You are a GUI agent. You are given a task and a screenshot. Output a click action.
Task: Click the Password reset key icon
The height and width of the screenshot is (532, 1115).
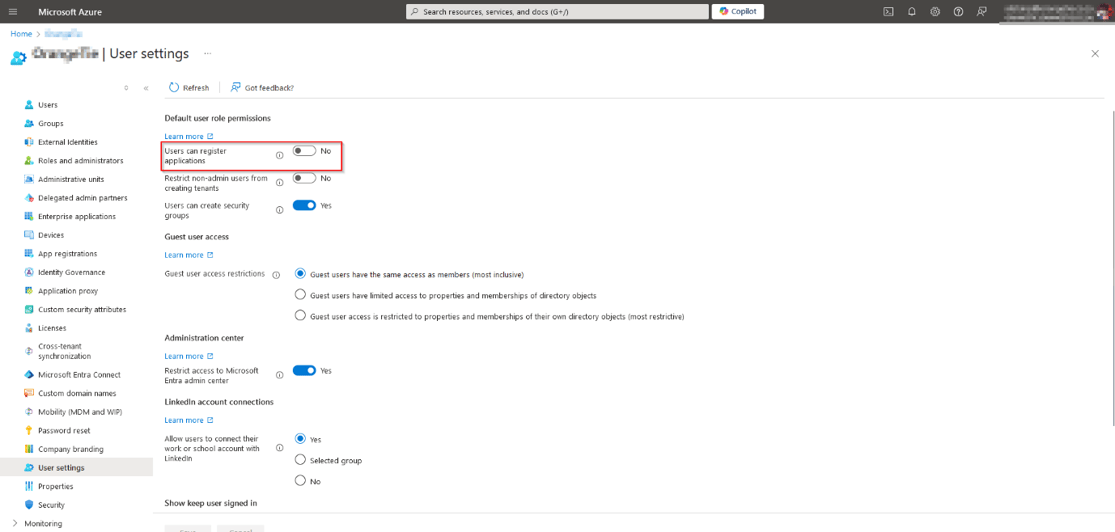coord(29,430)
